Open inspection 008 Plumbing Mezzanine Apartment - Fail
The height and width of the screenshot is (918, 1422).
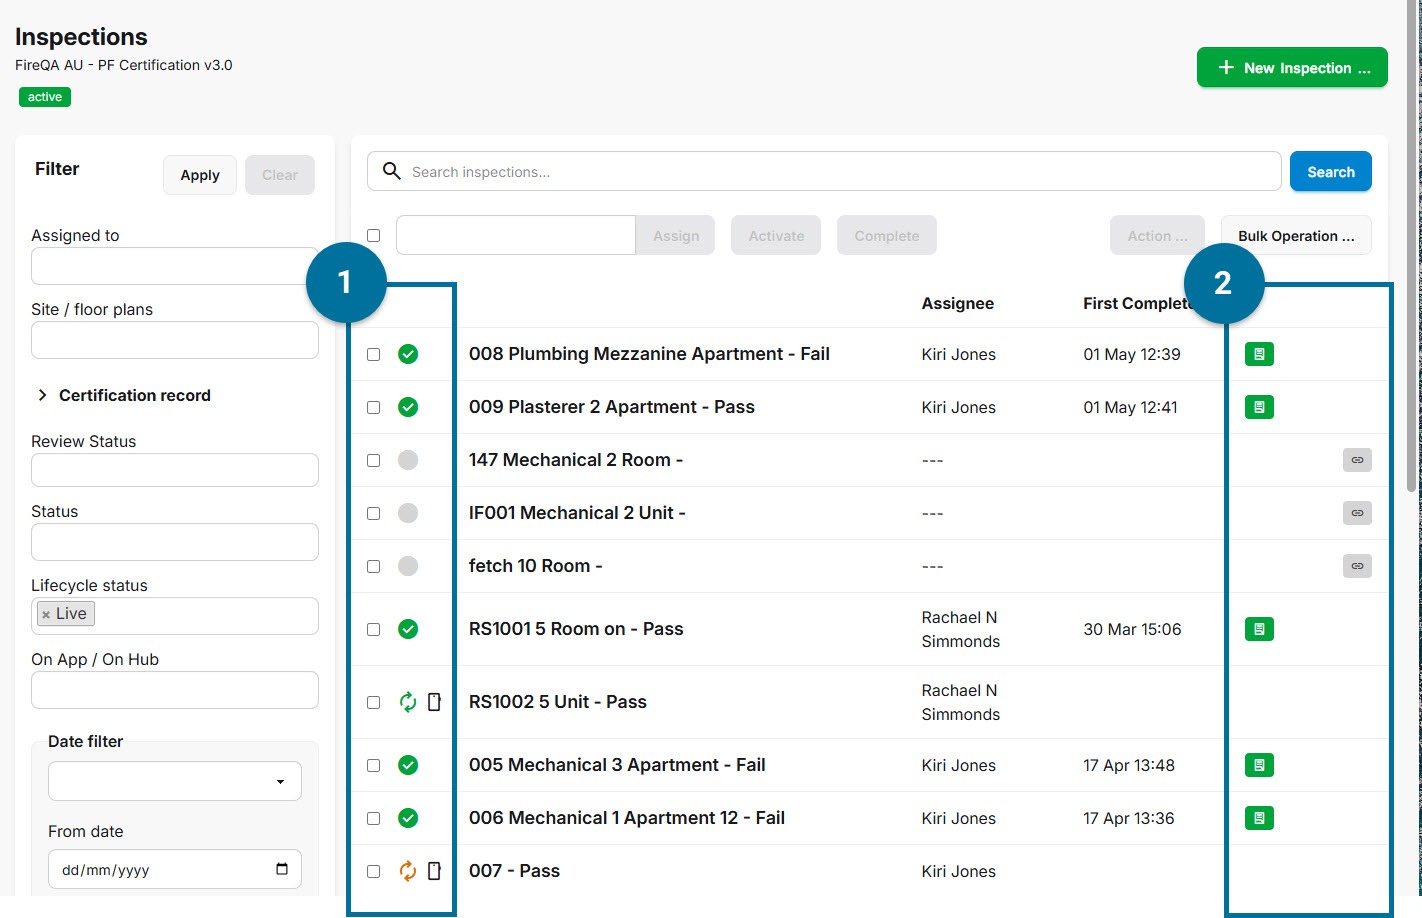point(649,354)
